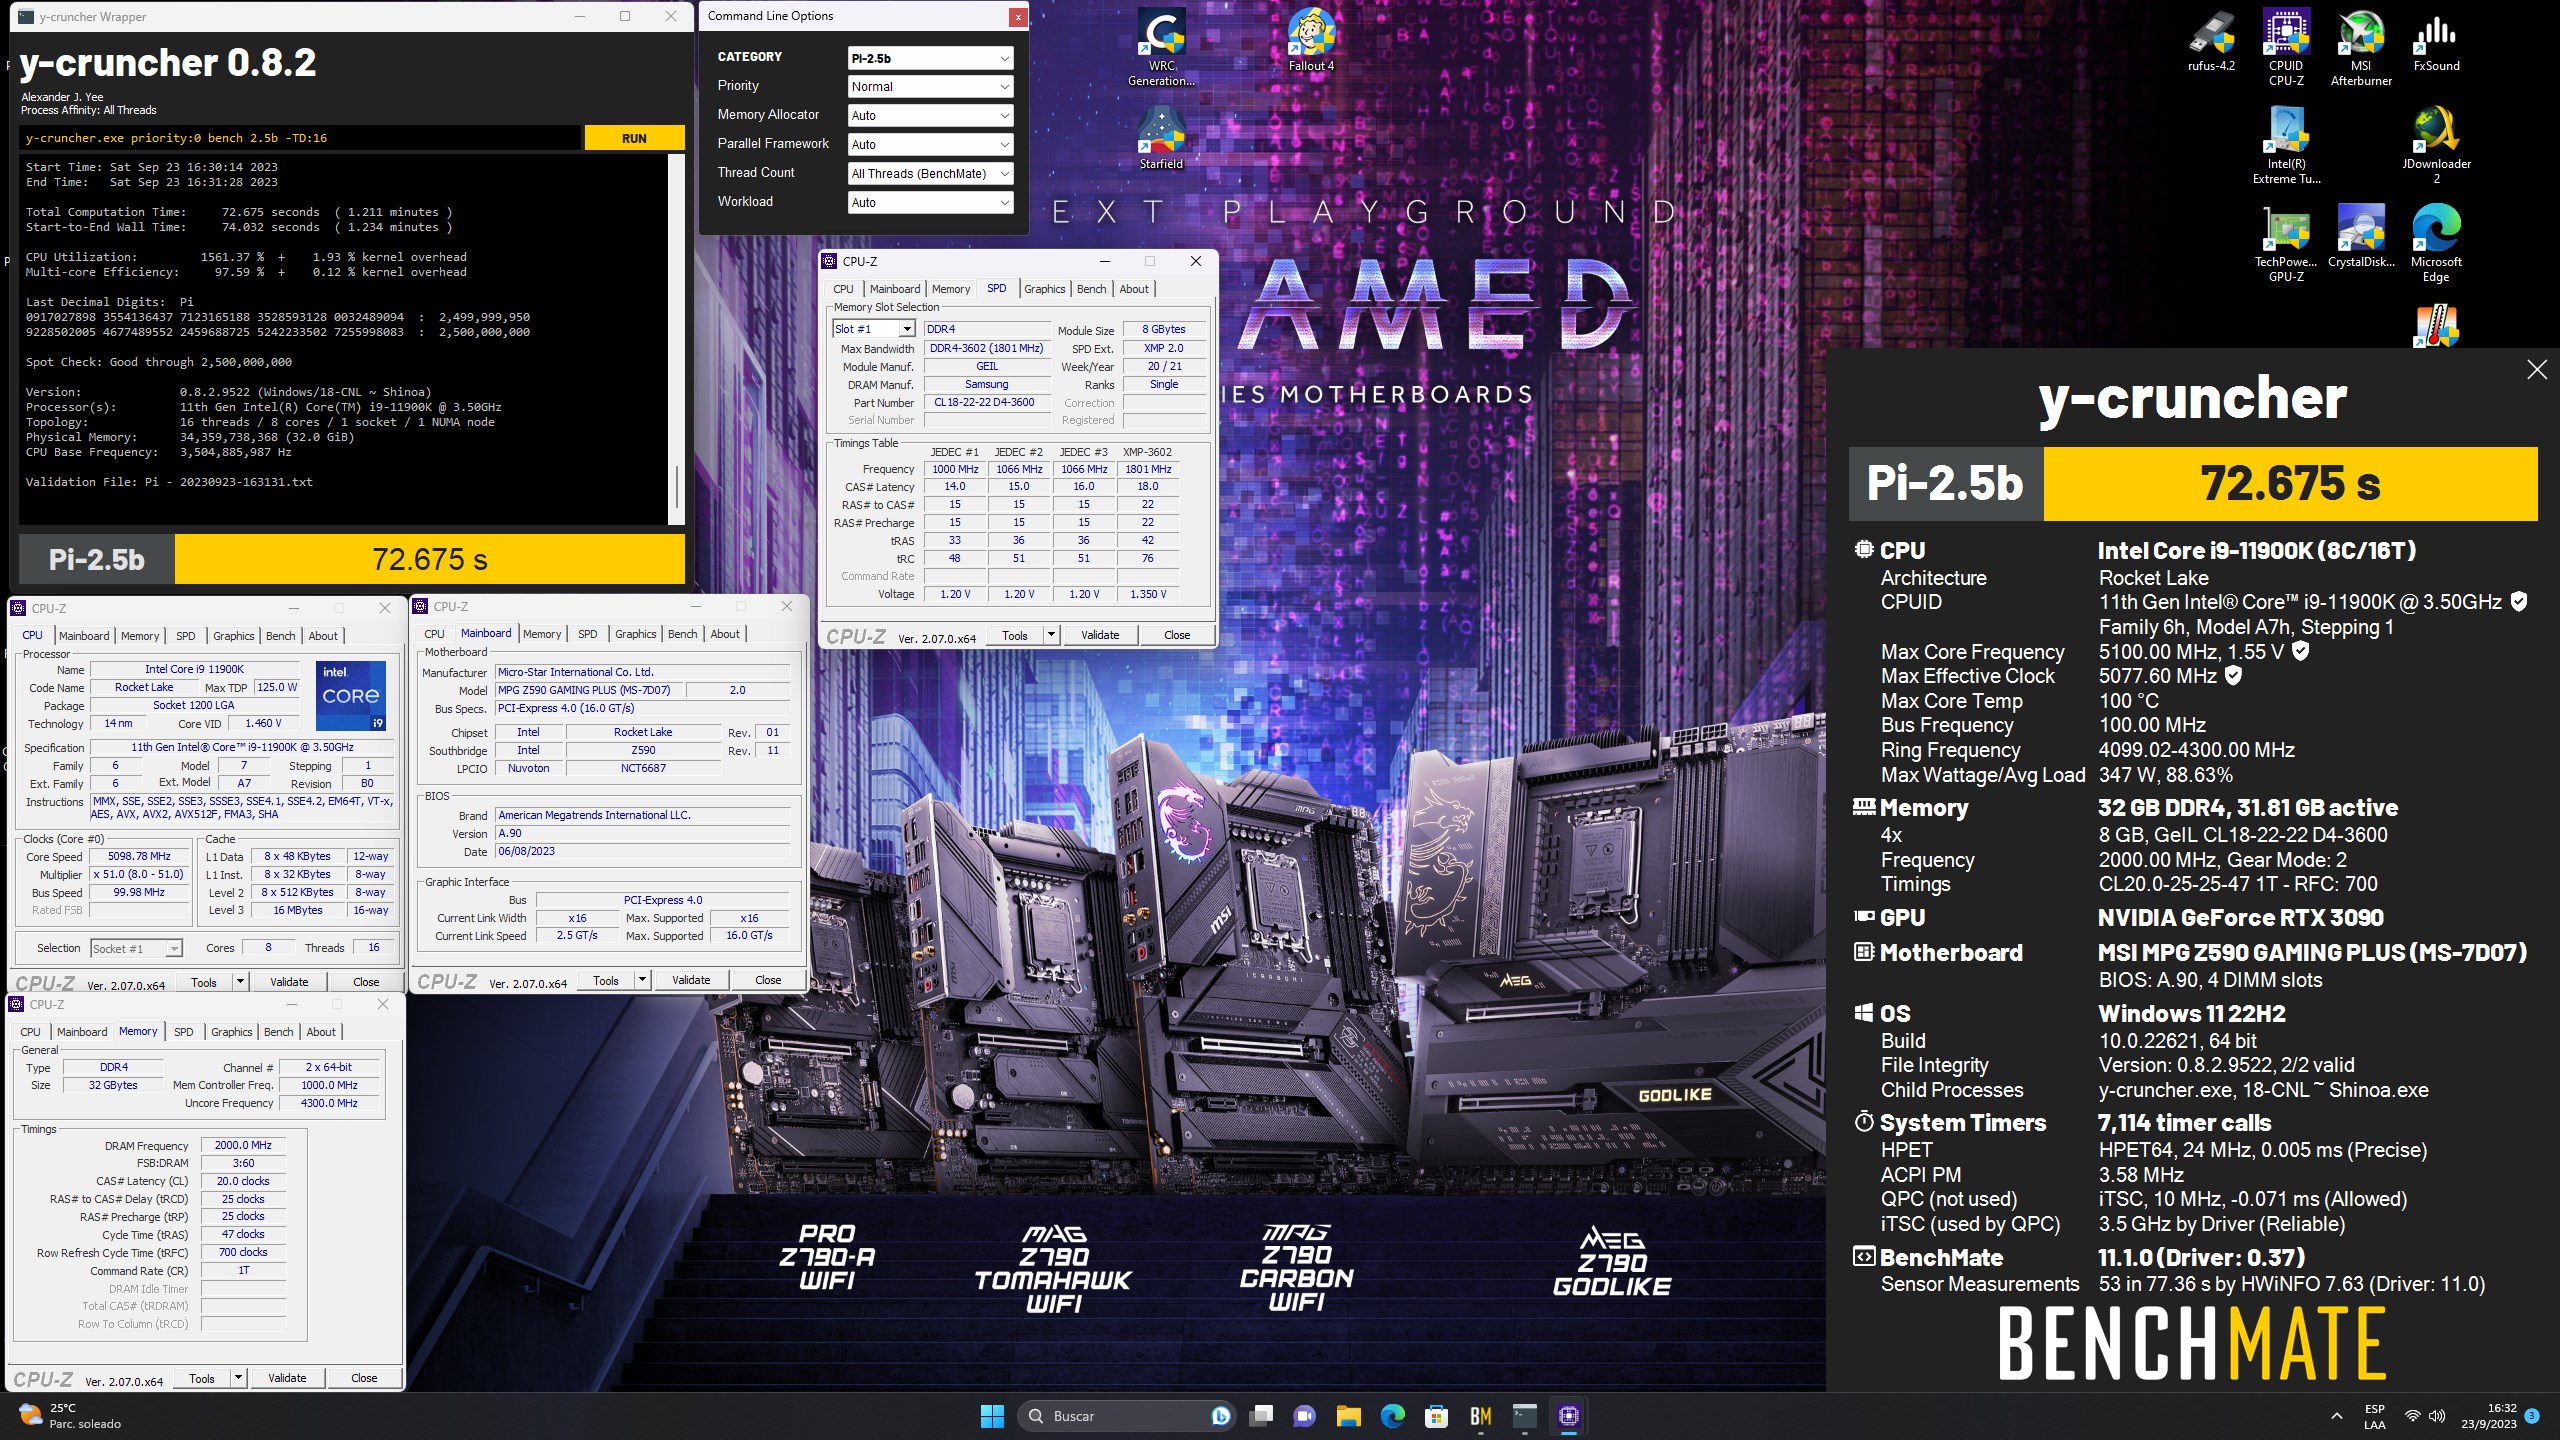
Task: Open the Fallout 4 desktop shortcut
Action: 1311,40
